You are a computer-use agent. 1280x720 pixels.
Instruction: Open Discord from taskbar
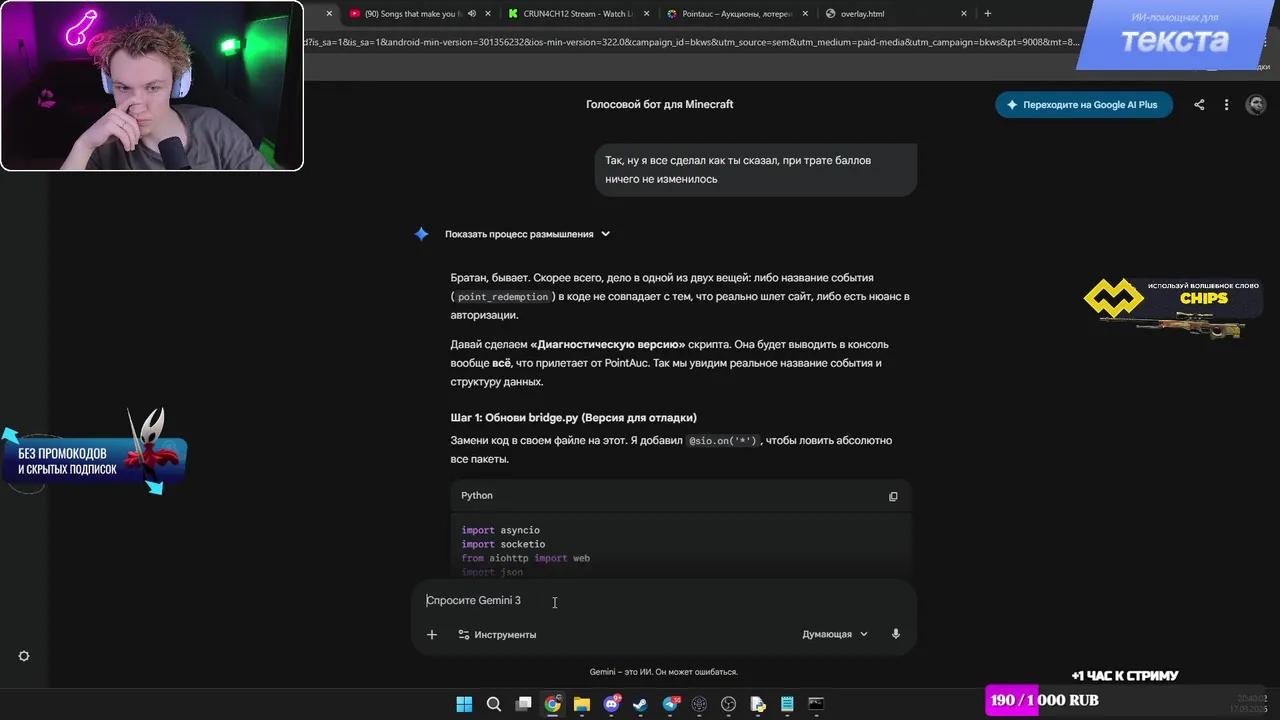tap(611, 704)
